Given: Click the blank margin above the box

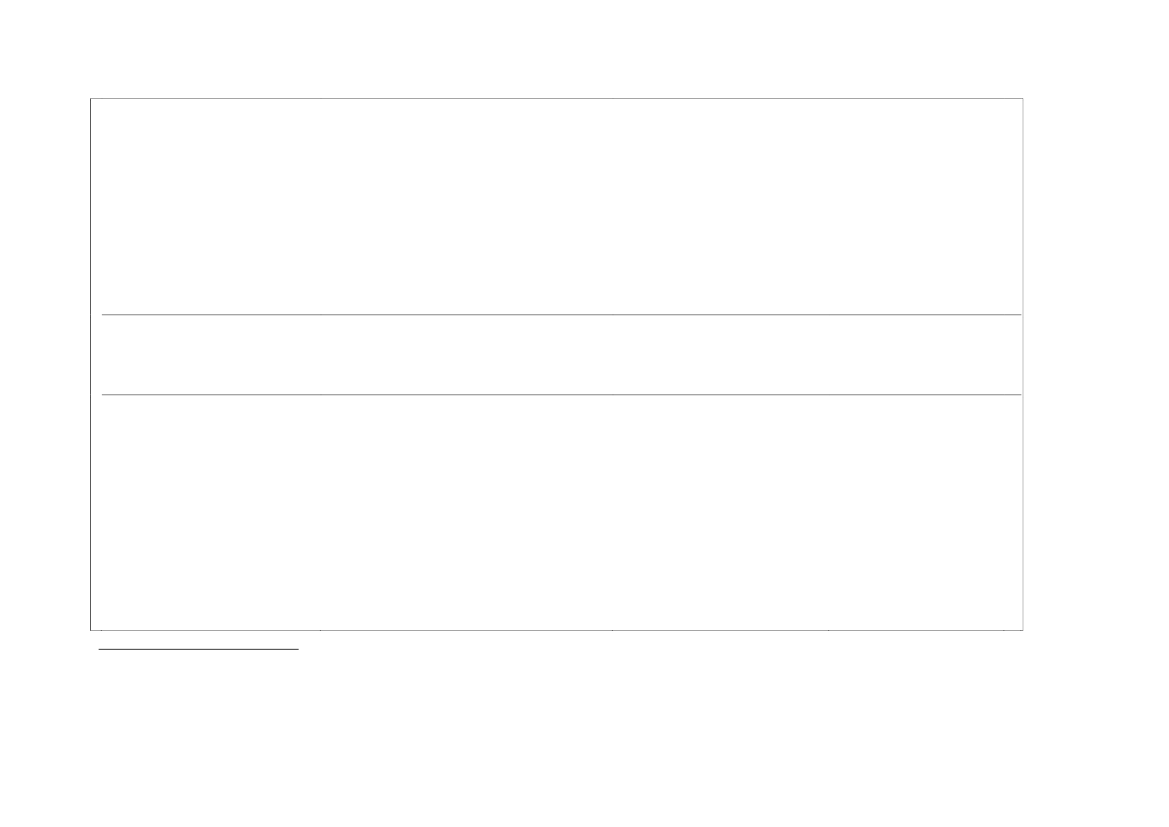Looking at the screenshot, I should coord(556,48).
